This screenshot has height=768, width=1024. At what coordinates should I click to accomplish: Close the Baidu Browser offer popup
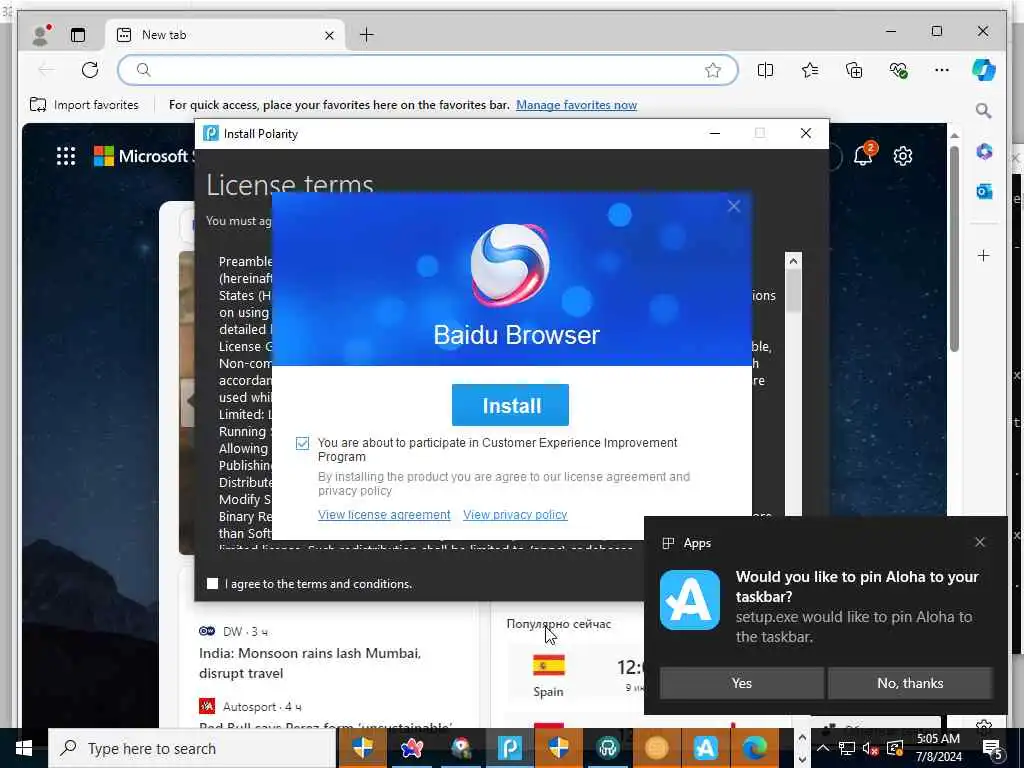(x=733, y=206)
